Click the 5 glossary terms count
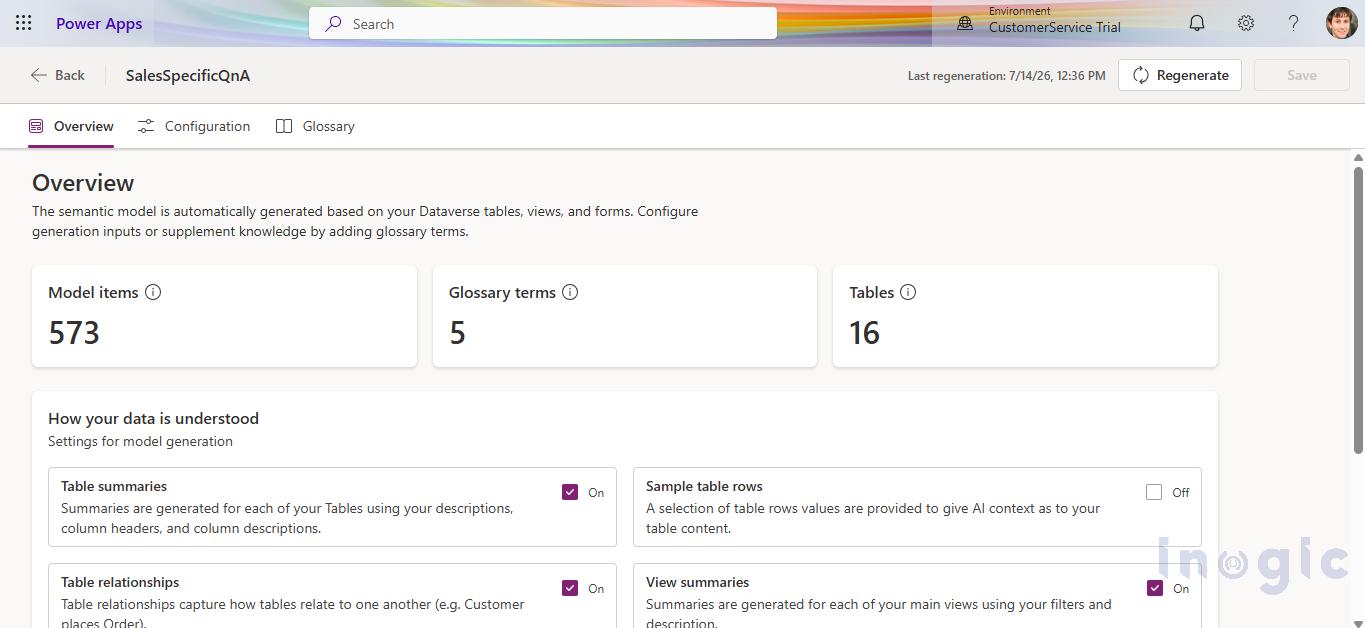The width and height of the screenshot is (1365, 628). click(457, 332)
